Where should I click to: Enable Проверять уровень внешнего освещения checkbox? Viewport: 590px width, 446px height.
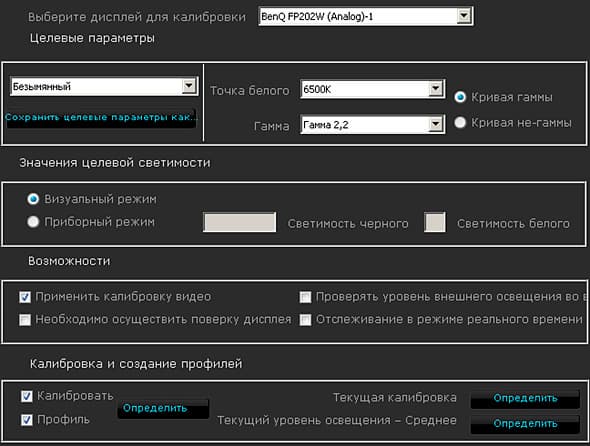coord(305,297)
